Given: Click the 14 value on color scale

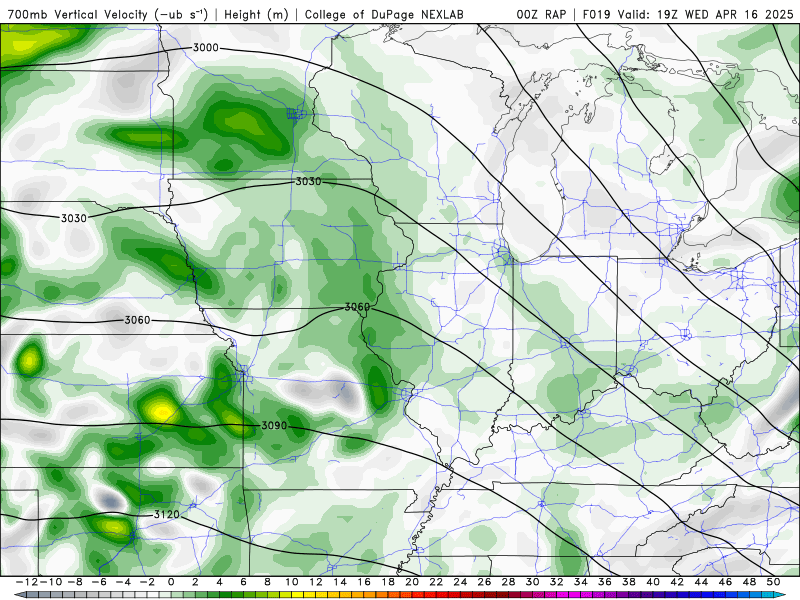Looking at the screenshot, I should [340, 582].
